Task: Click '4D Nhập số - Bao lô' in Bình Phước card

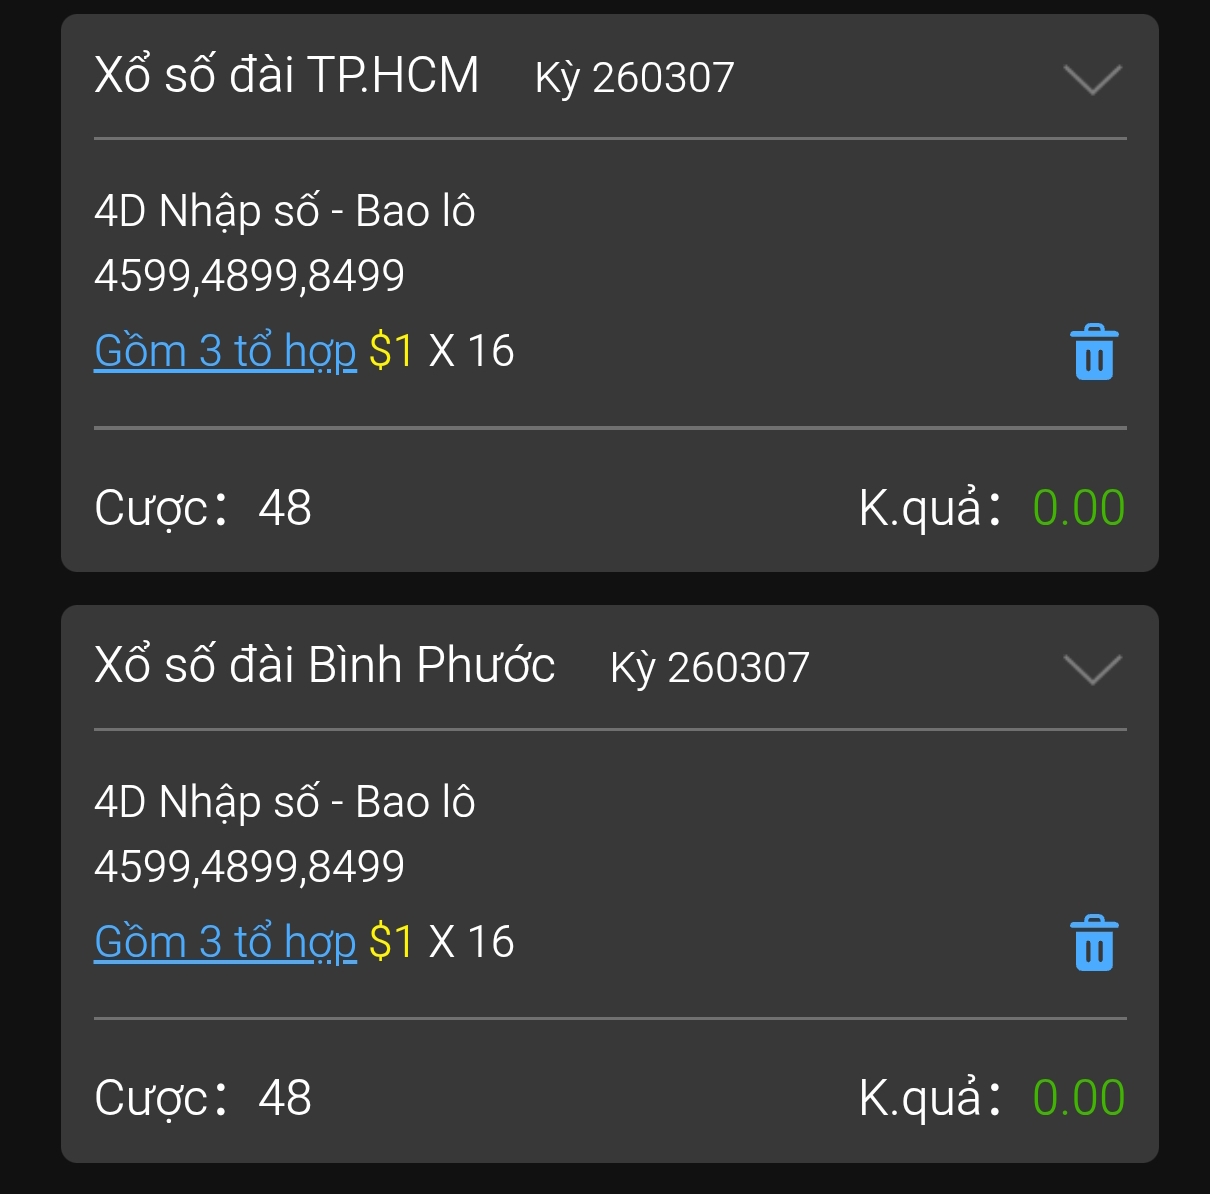Action: point(285,803)
